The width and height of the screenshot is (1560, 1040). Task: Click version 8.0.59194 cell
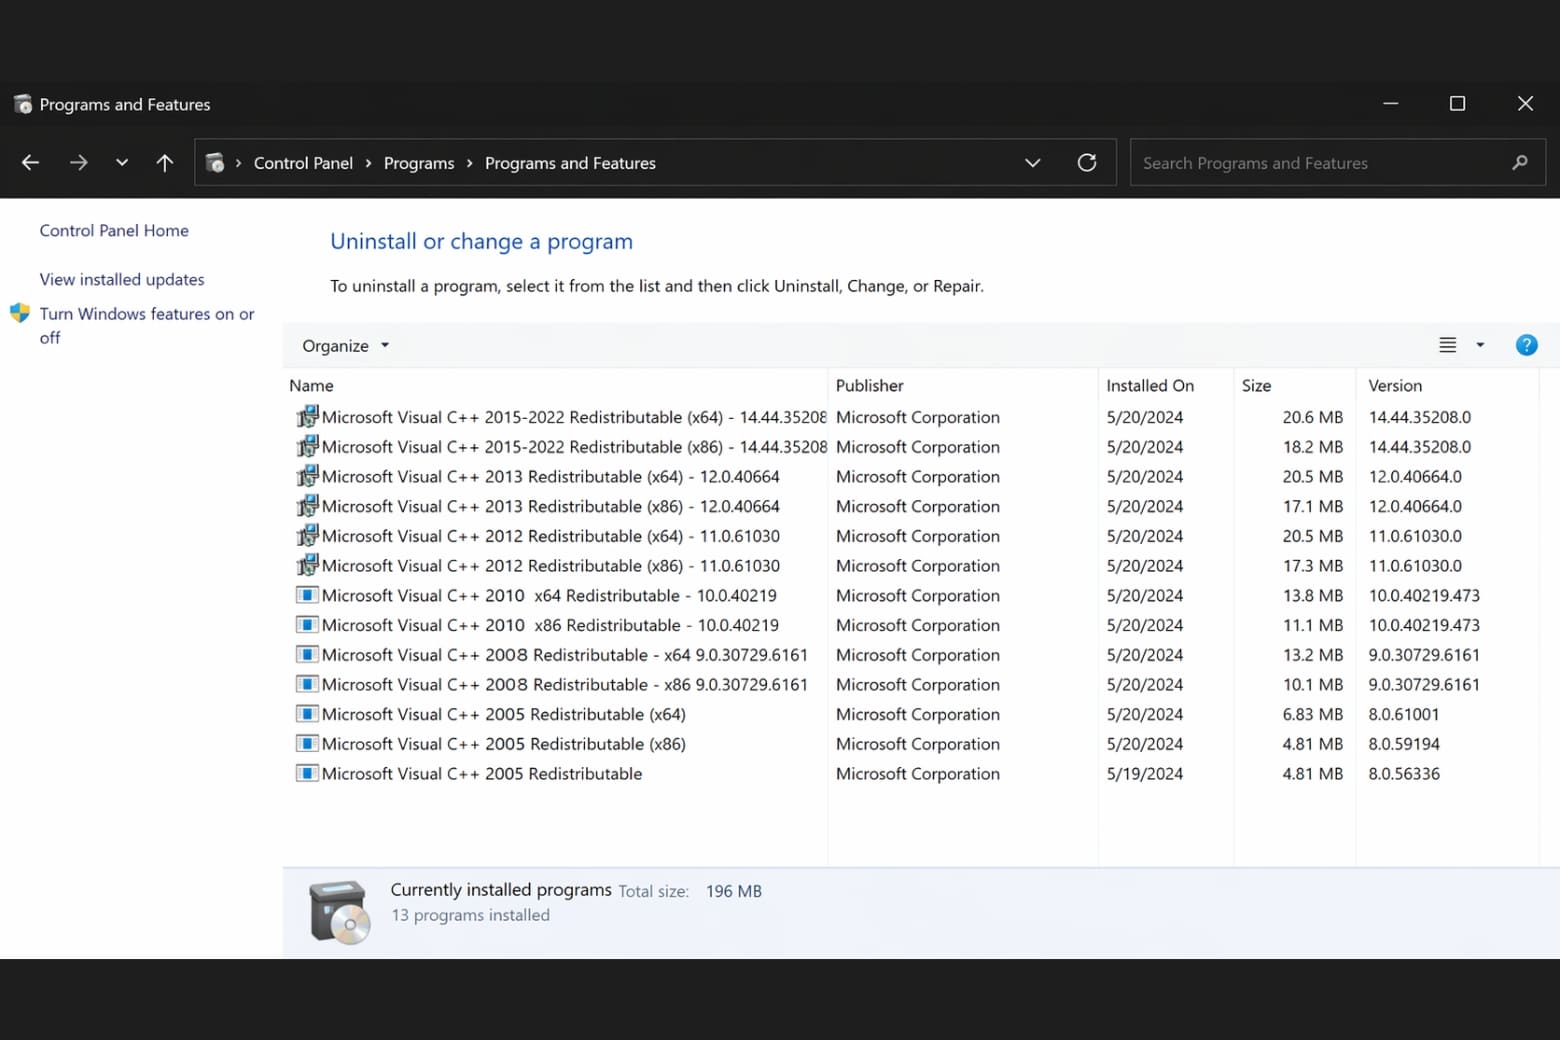(x=1404, y=744)
